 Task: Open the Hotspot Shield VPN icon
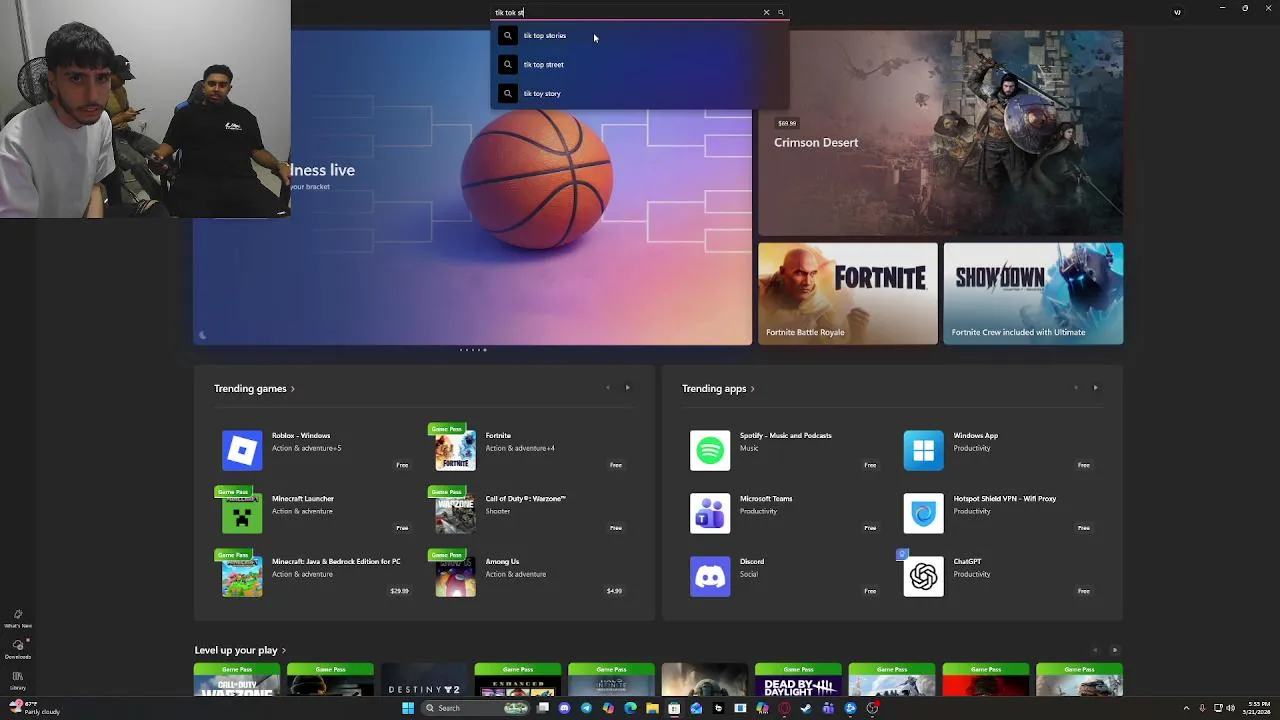(x=923, y=513)
